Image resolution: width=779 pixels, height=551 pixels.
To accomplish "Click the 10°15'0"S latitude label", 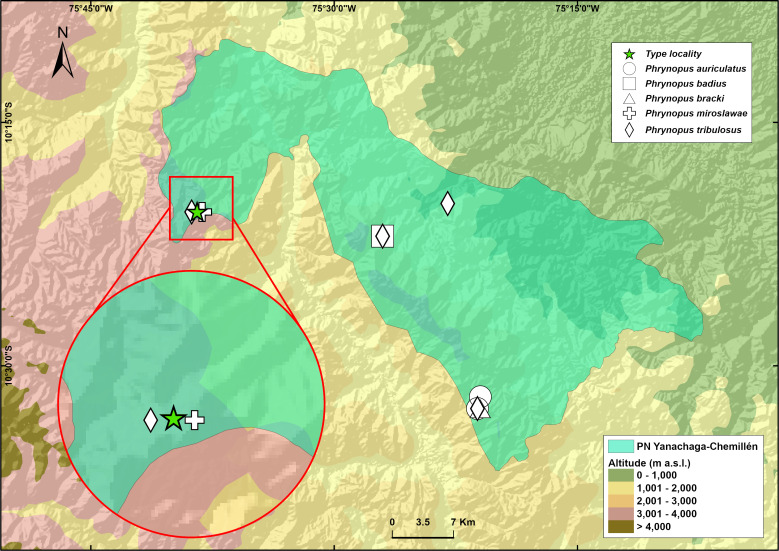I will (x=8, y=122).
